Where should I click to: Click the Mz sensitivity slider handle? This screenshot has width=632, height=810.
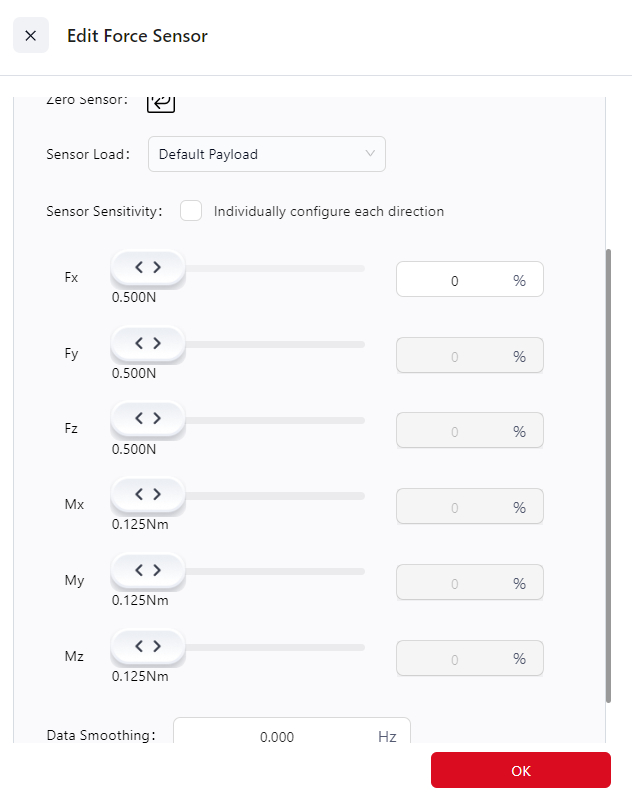[x=148, y=646]
